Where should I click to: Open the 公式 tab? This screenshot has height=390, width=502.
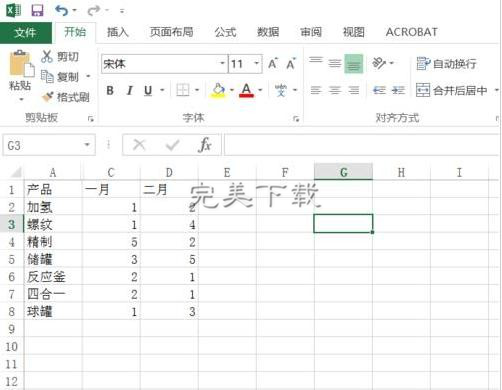[225, 32]
